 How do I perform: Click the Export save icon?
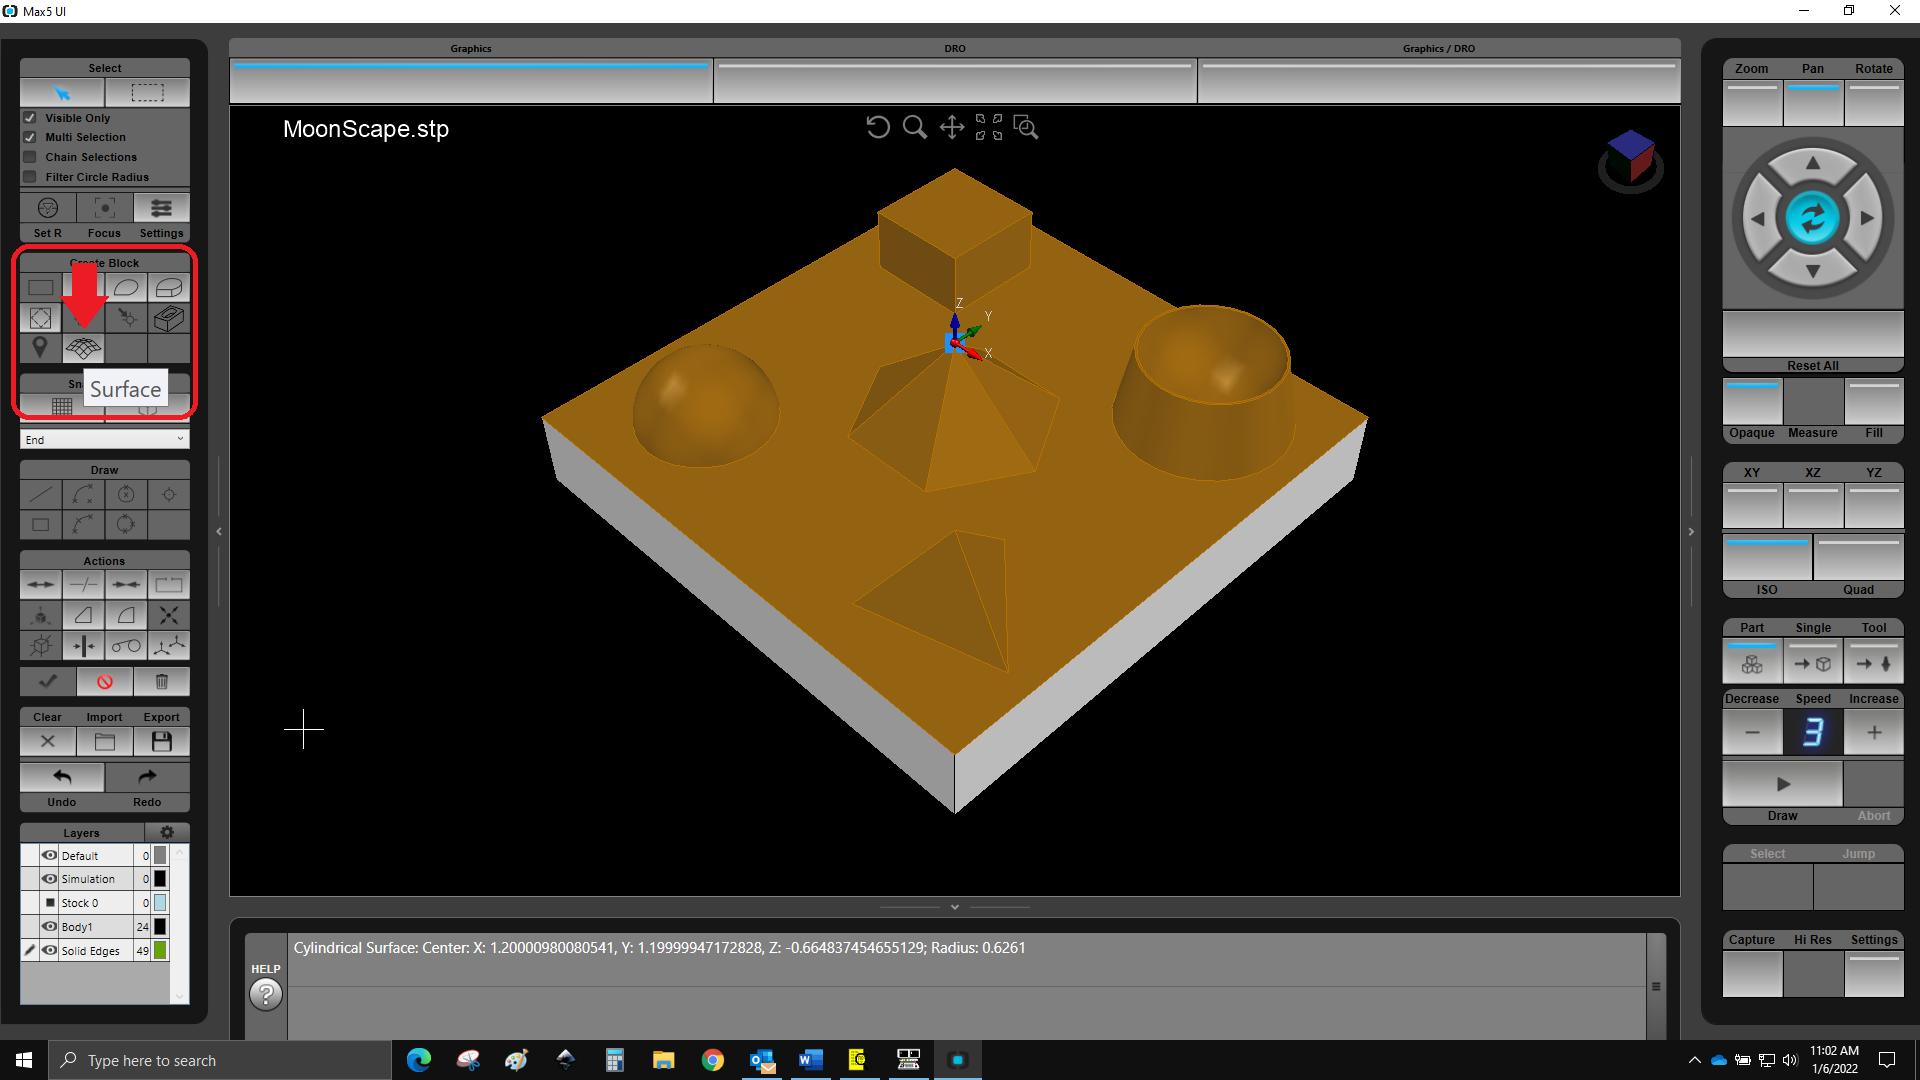pyautogui.click(x=161, y=741)
